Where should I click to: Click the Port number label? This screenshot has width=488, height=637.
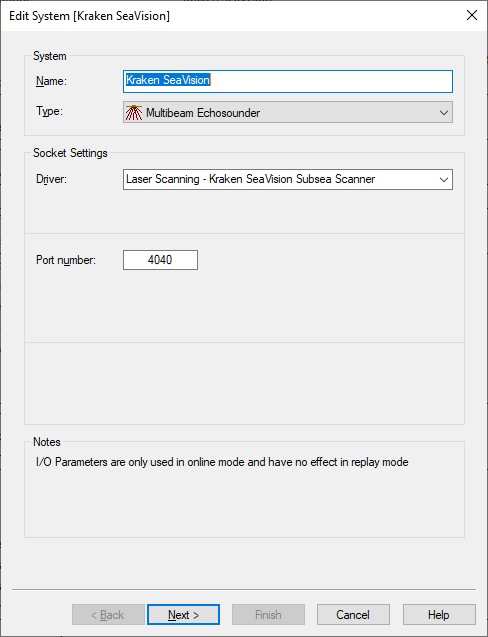pyautogui.click(x=66, y=260)
